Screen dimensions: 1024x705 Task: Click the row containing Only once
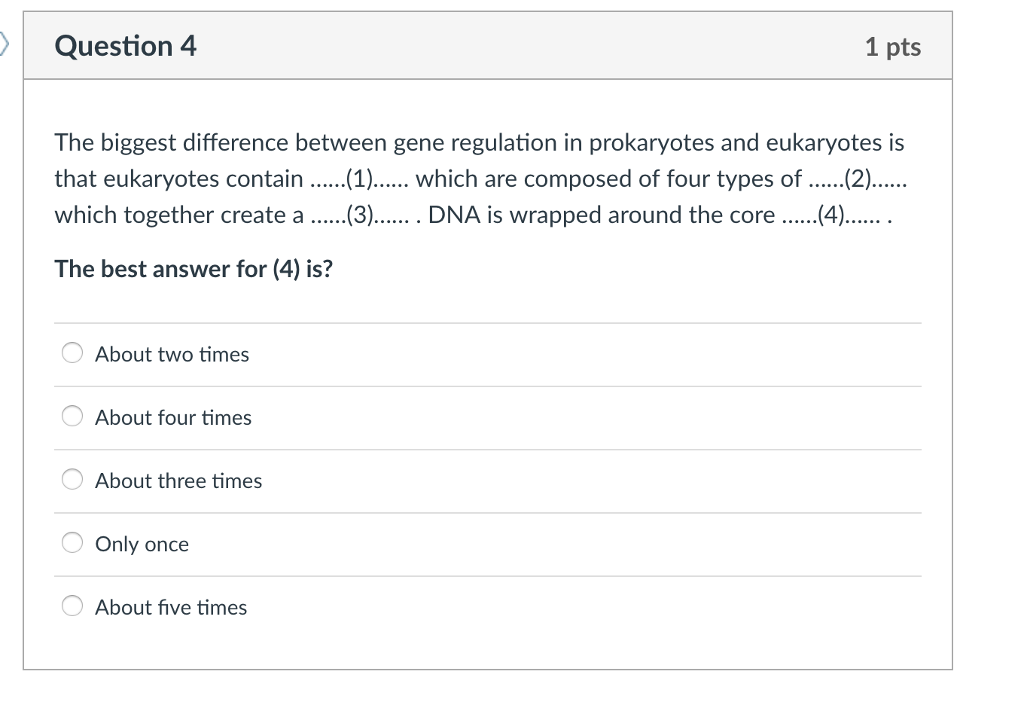coord(487,543)
